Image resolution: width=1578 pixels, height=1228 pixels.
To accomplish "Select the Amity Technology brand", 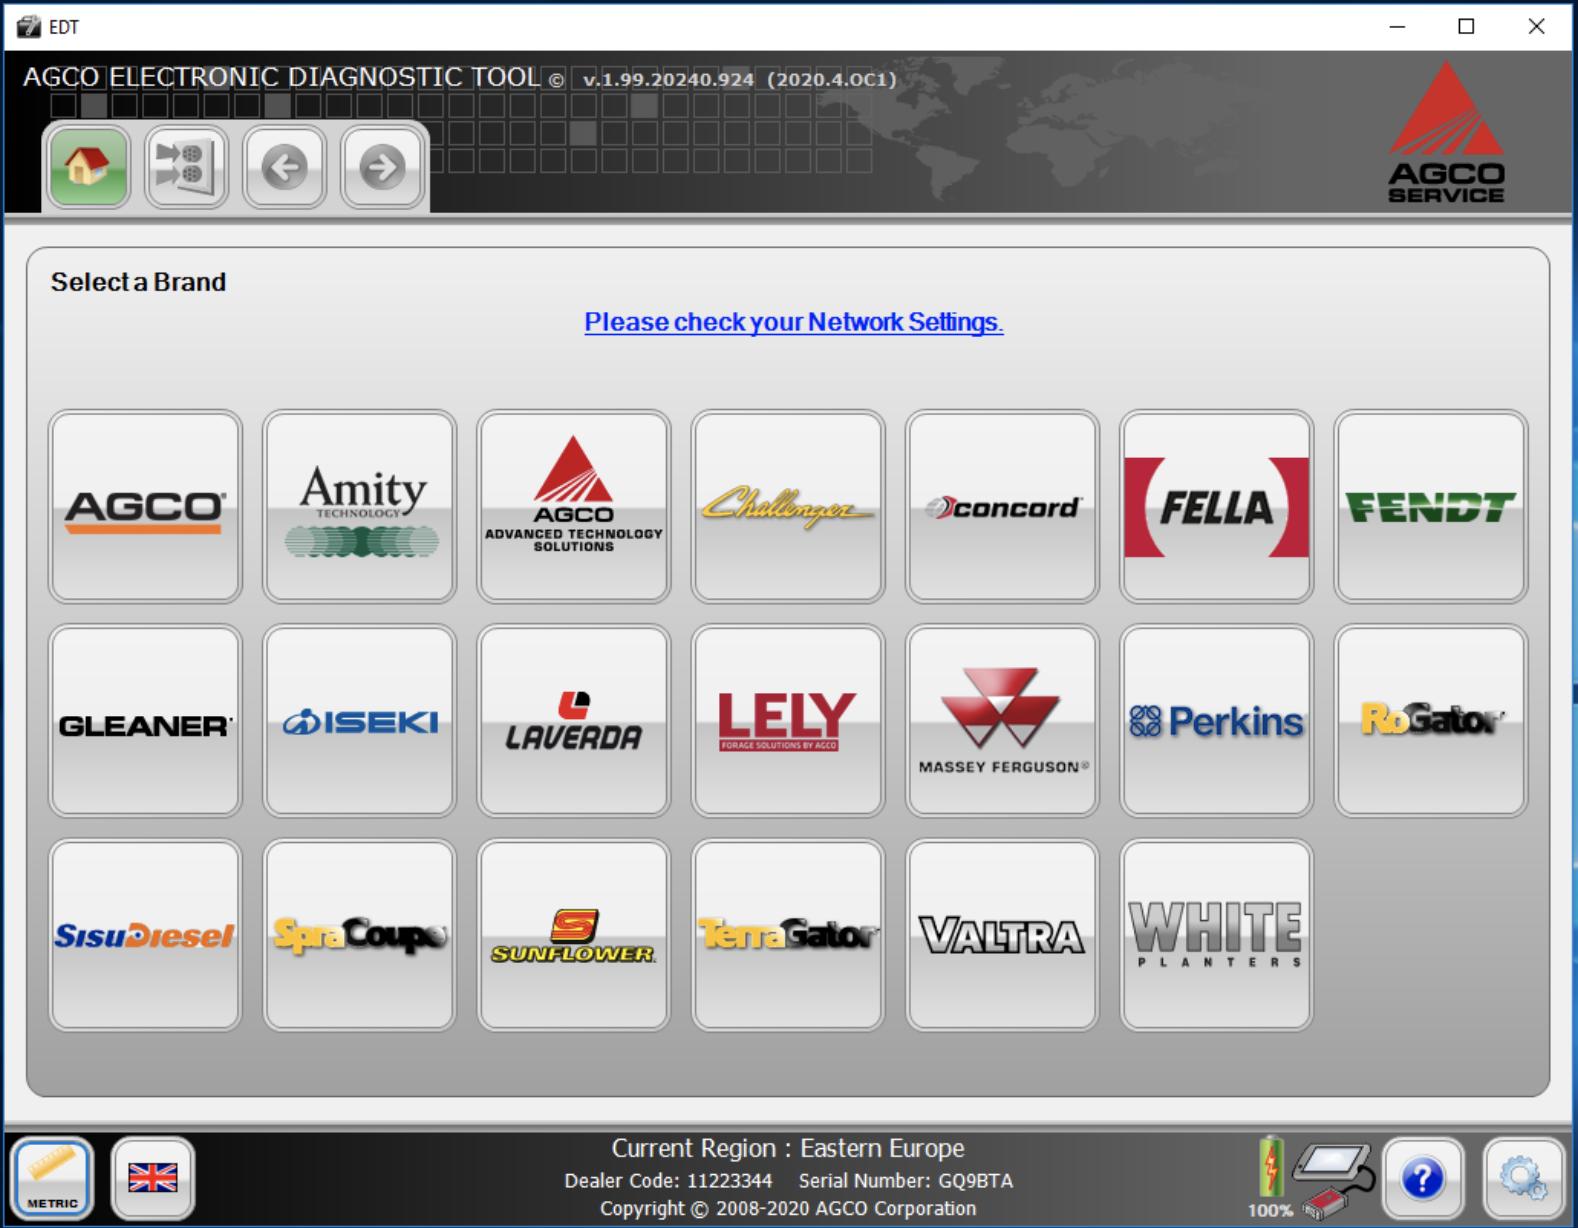I will 359,506.
